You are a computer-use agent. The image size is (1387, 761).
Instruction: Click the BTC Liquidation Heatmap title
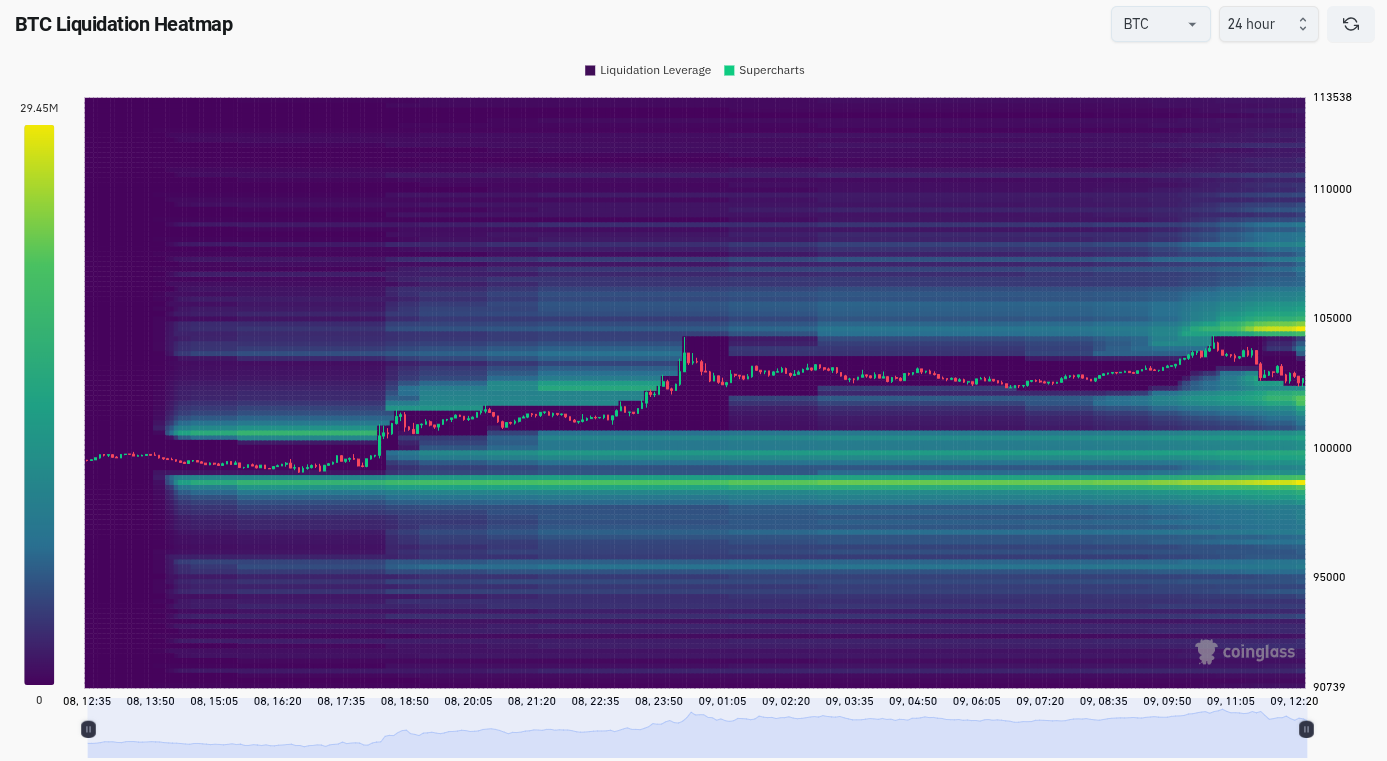124,24
